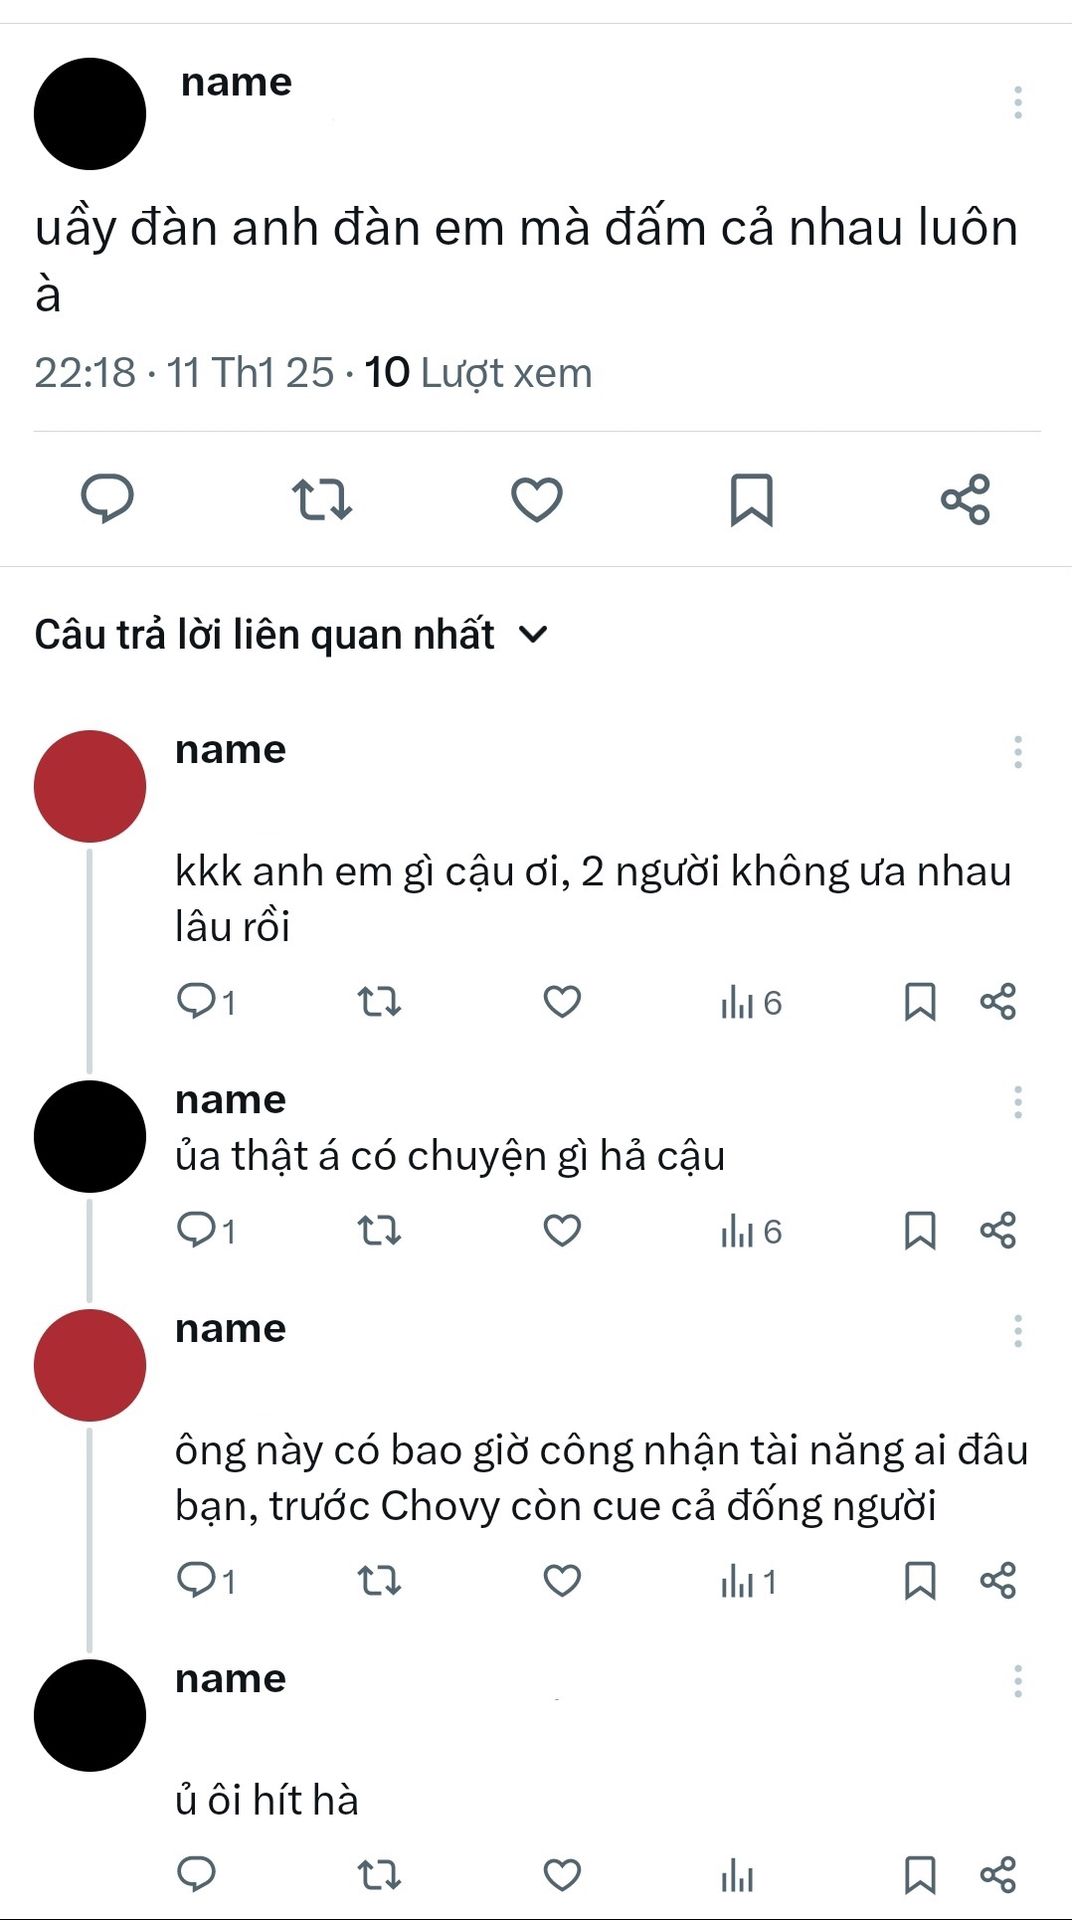
Task: View analytics count on the Chovy reply
Action: (749, 1582)
